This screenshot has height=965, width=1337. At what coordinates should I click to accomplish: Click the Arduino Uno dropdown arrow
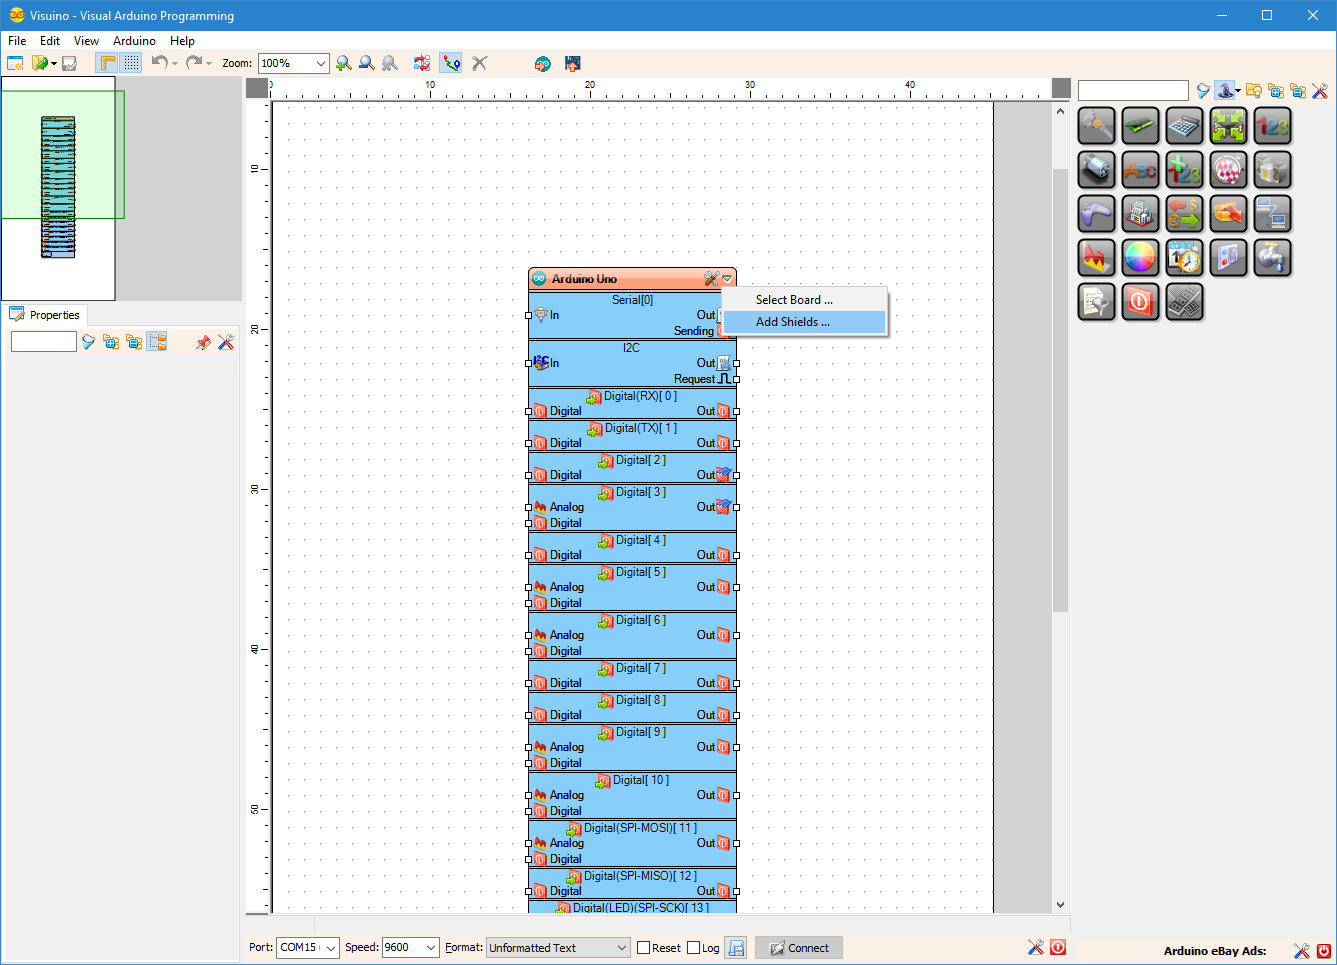coord(728,279)
